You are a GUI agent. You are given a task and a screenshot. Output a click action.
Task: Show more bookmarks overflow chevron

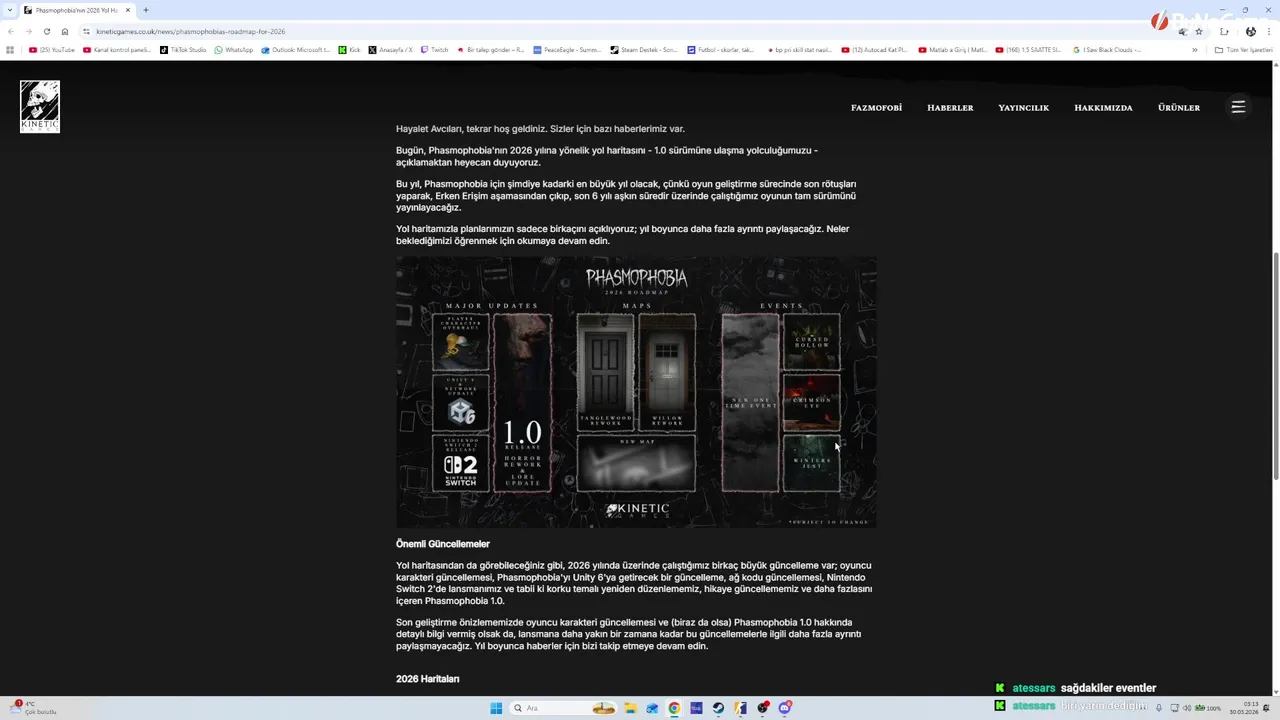pyautogui.click(x=1194, y=50)
